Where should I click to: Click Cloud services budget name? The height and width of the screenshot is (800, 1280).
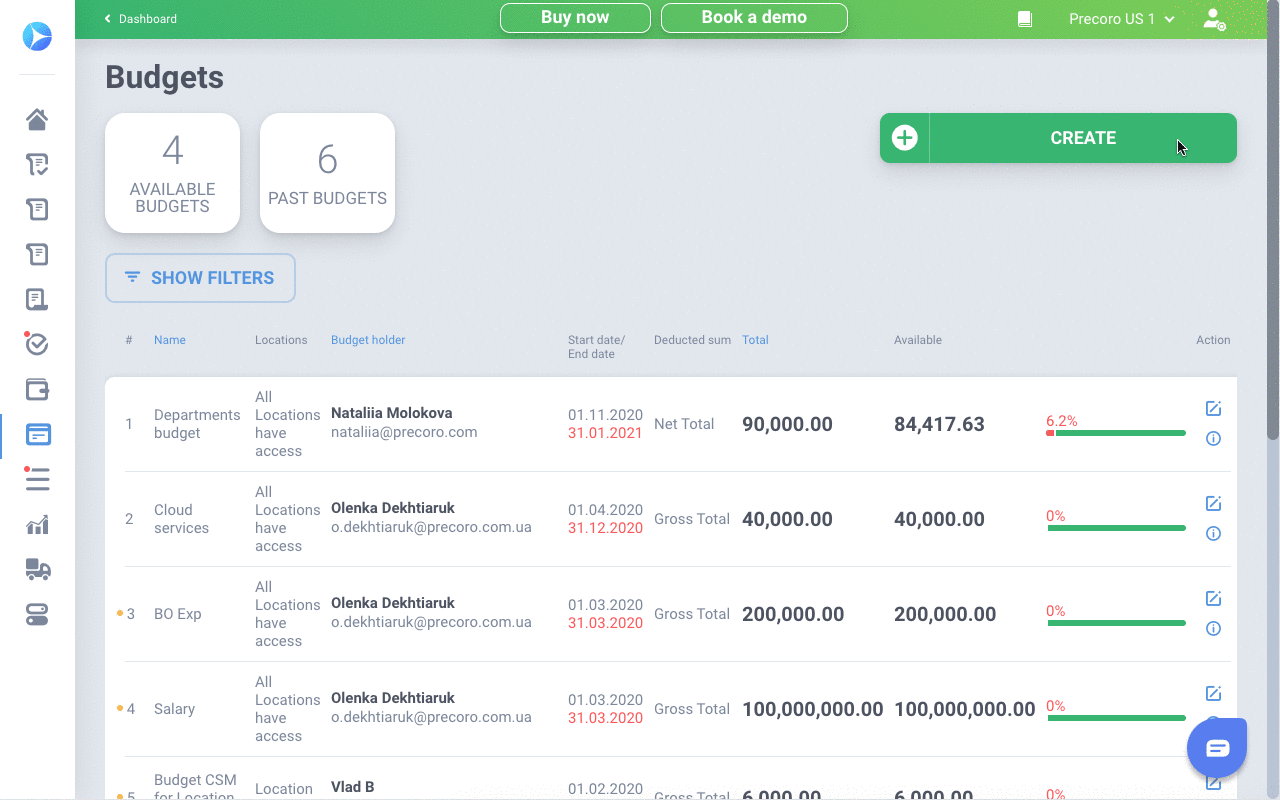[x=181, y=519]
